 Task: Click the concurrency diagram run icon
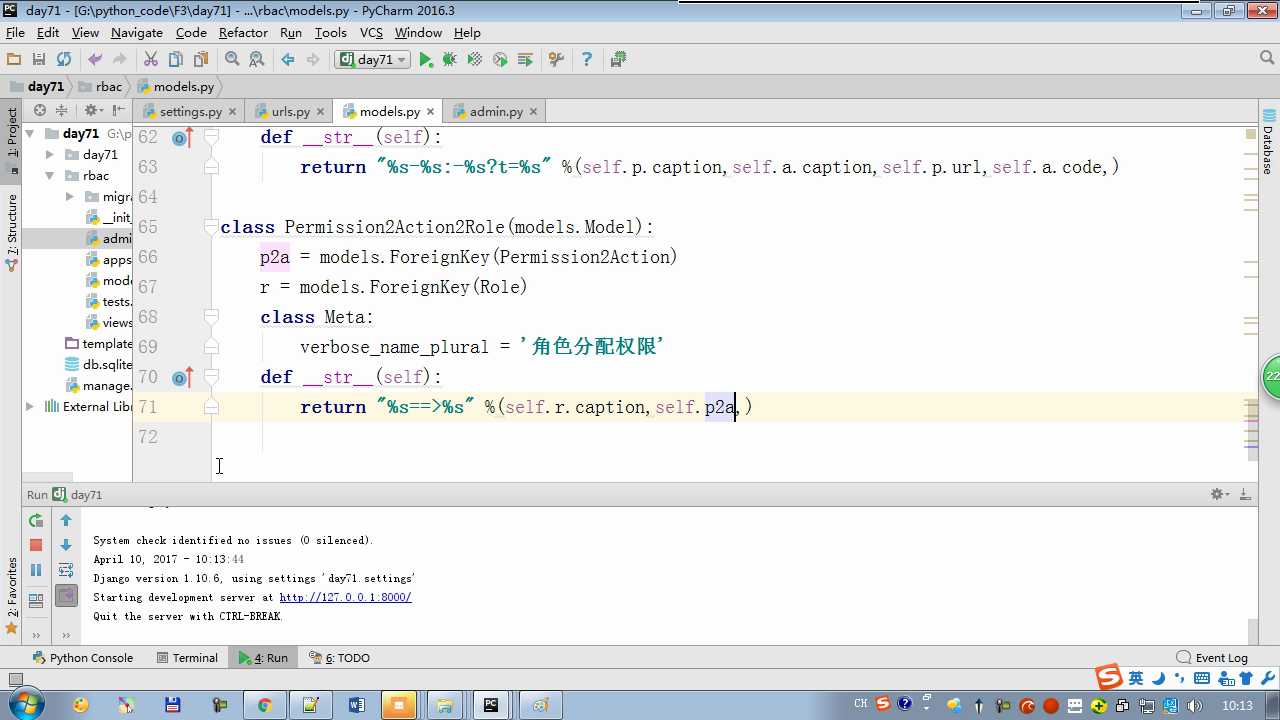tap(525, 60)
